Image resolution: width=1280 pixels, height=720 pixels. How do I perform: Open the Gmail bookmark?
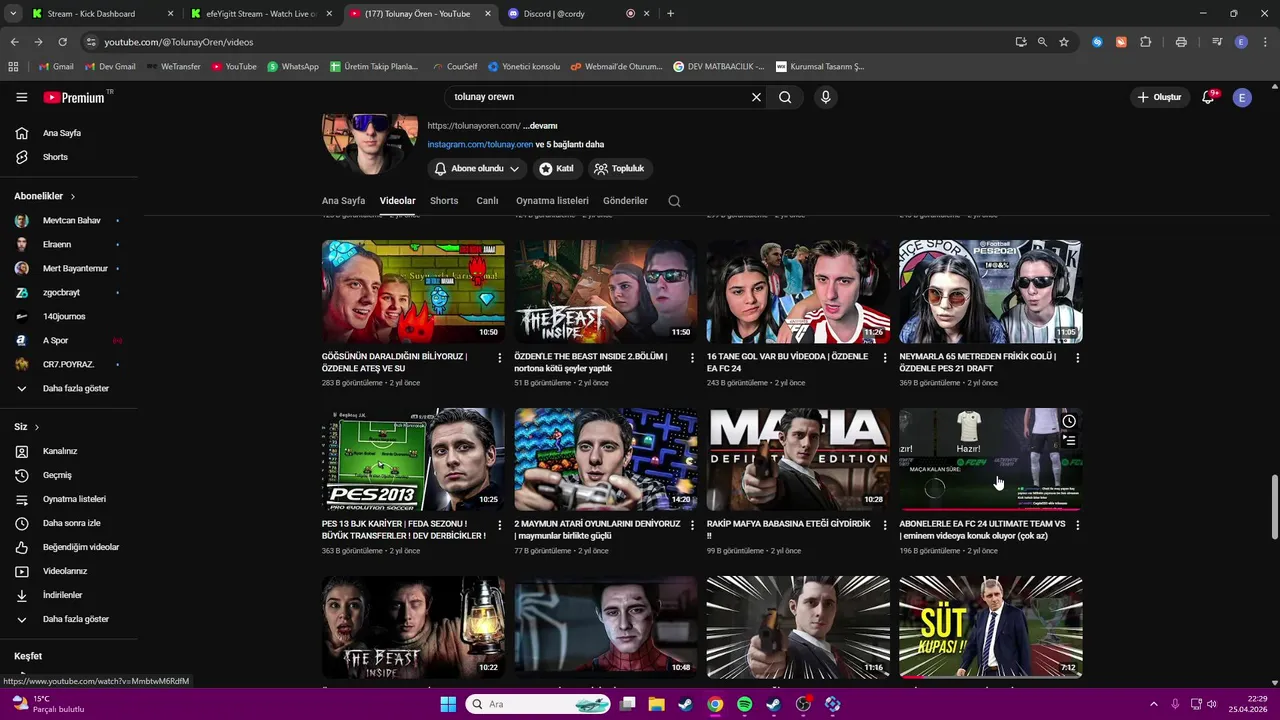click(56, 67)
